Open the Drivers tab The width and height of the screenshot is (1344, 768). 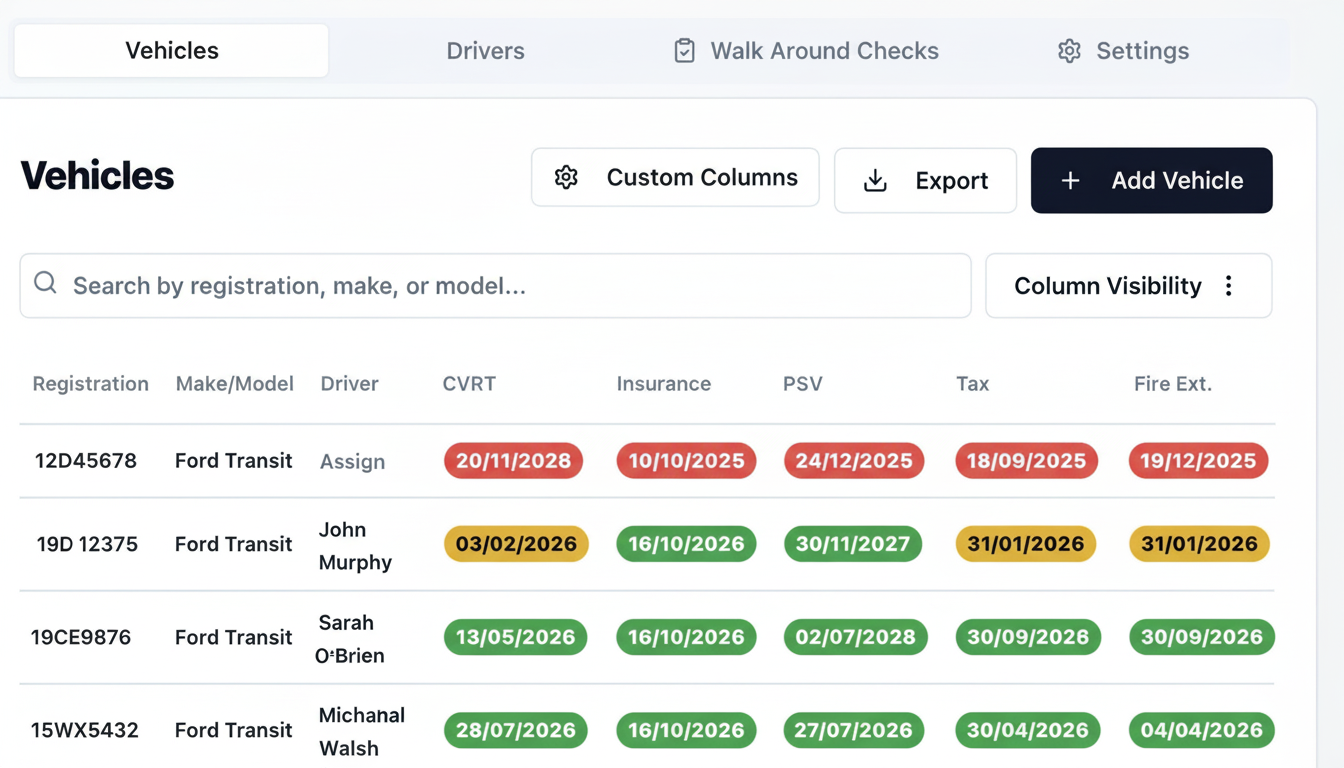[485, 51]
